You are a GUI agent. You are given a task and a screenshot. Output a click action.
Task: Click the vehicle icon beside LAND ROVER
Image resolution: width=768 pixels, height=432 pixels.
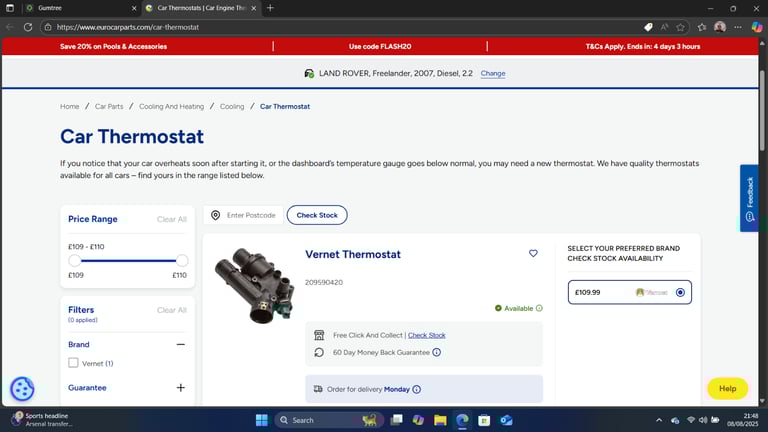click(x=309, y=73)
